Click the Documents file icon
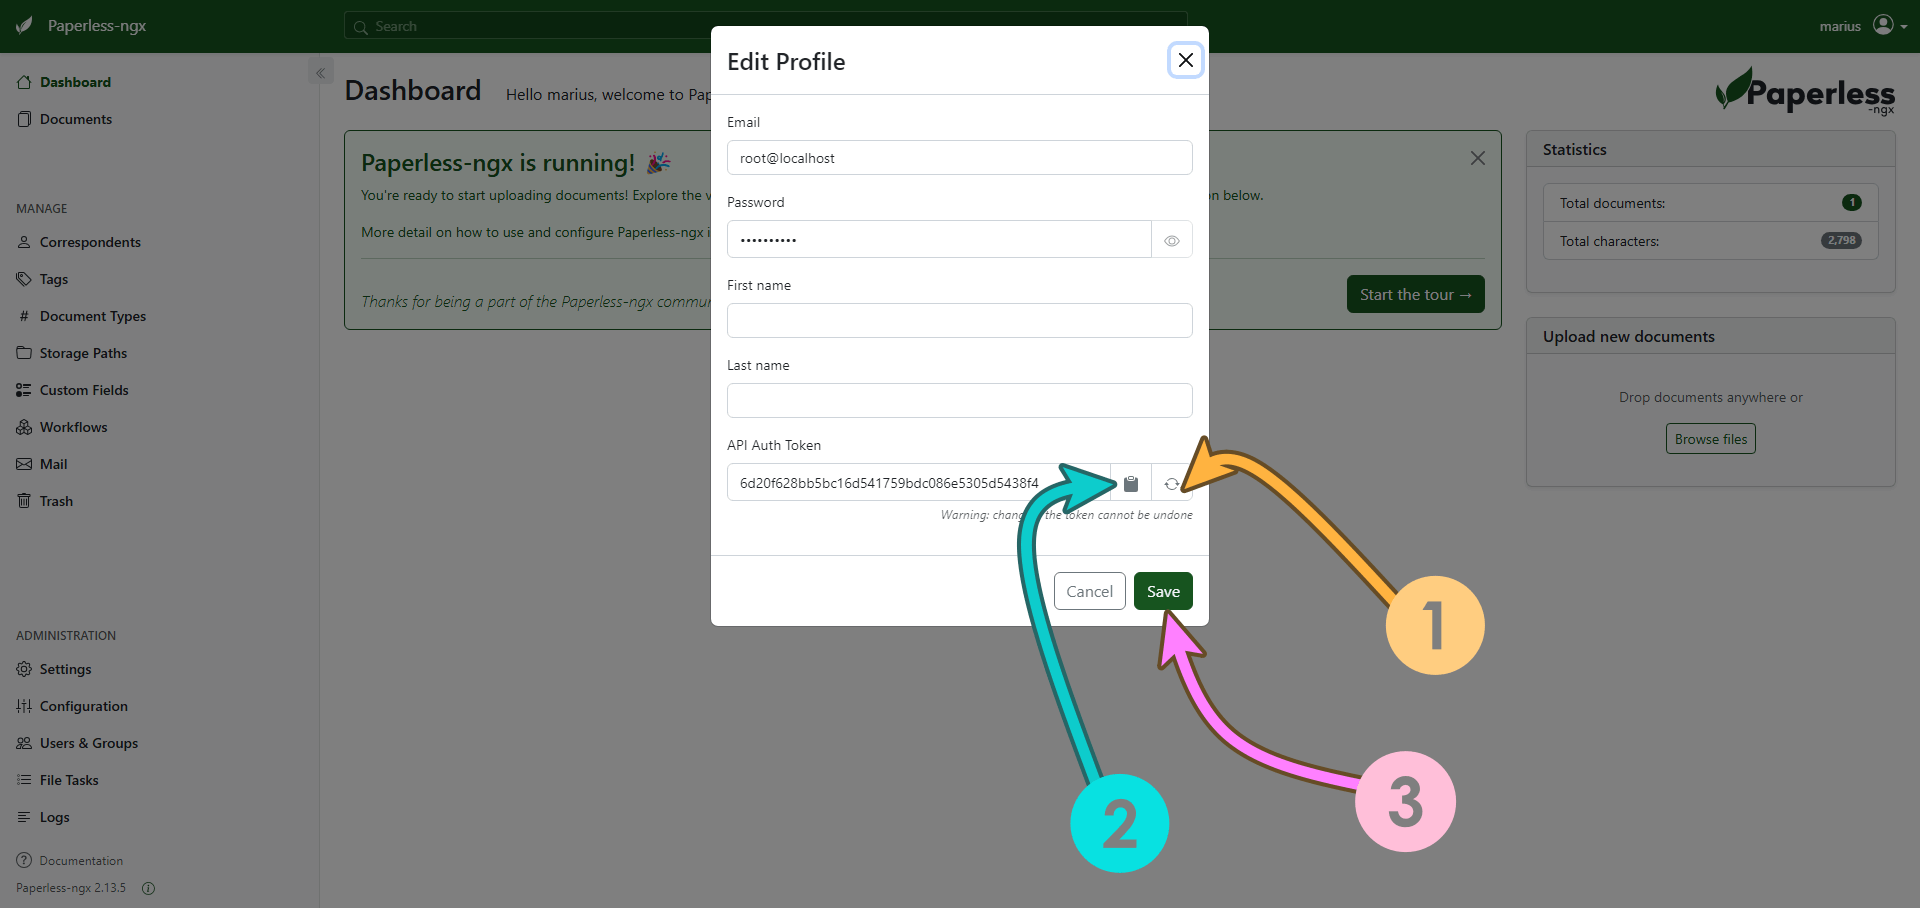Viewport: 1920px width, 908px height. pyautogui.click(x=24, y=119)
